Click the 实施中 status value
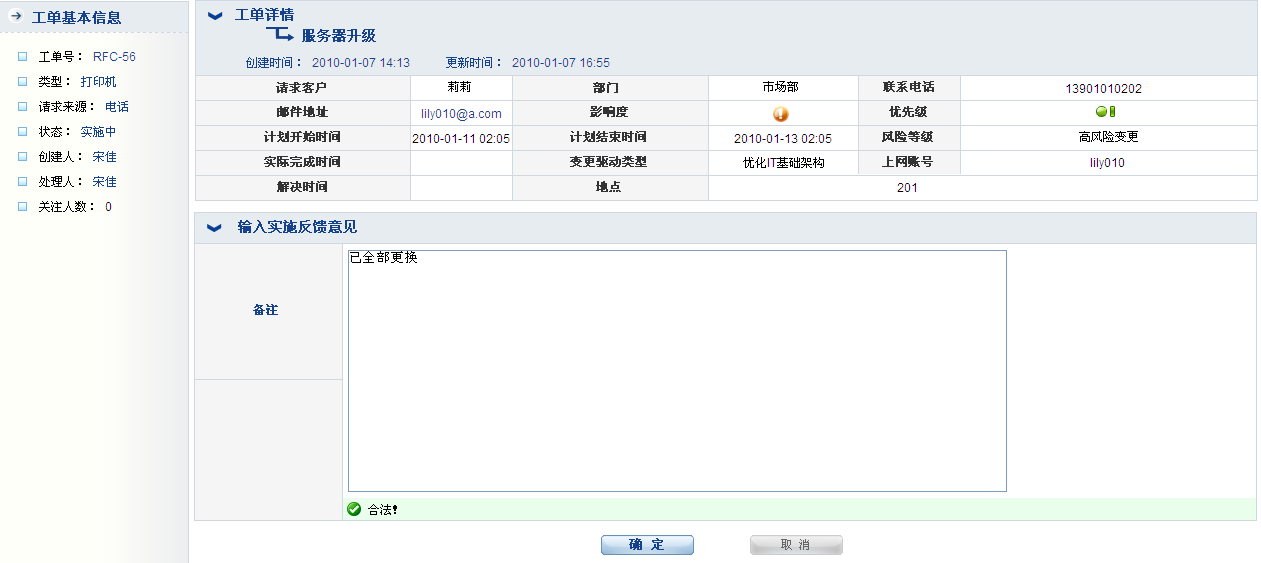Screen dimensions: 1261x563 98,132
